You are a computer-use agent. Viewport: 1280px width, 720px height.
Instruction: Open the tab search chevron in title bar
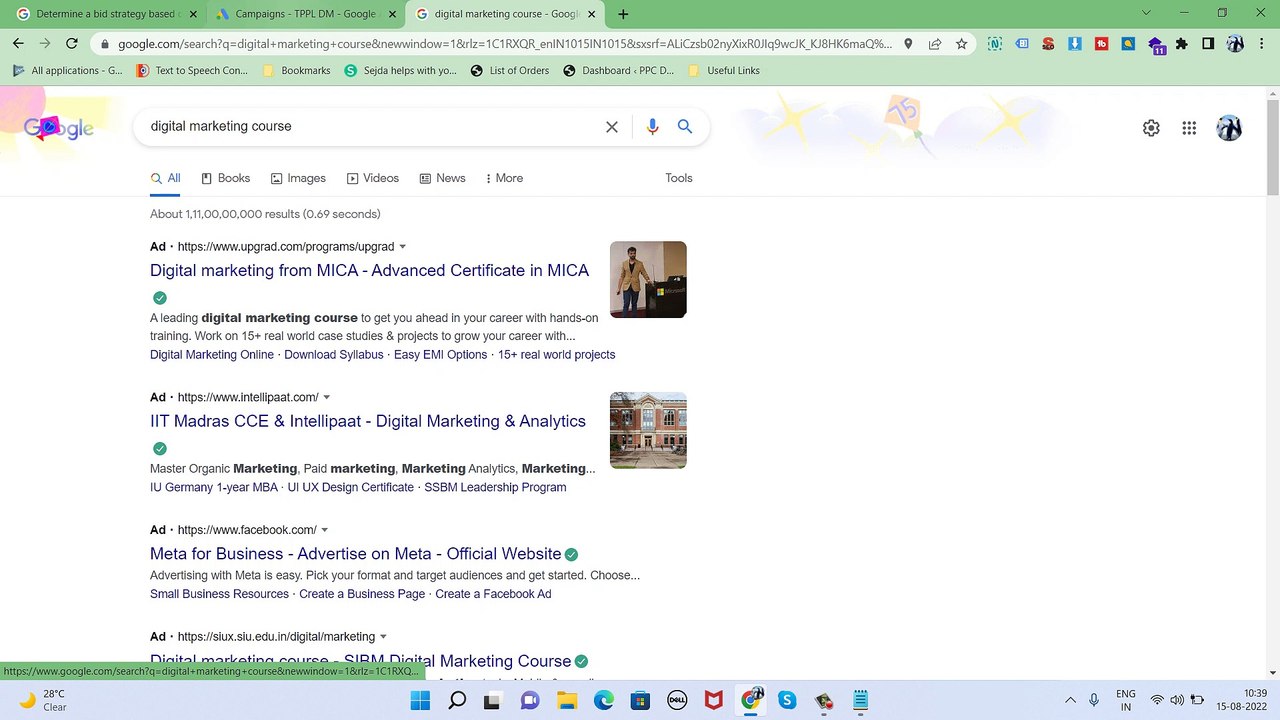coord(1147,13)
